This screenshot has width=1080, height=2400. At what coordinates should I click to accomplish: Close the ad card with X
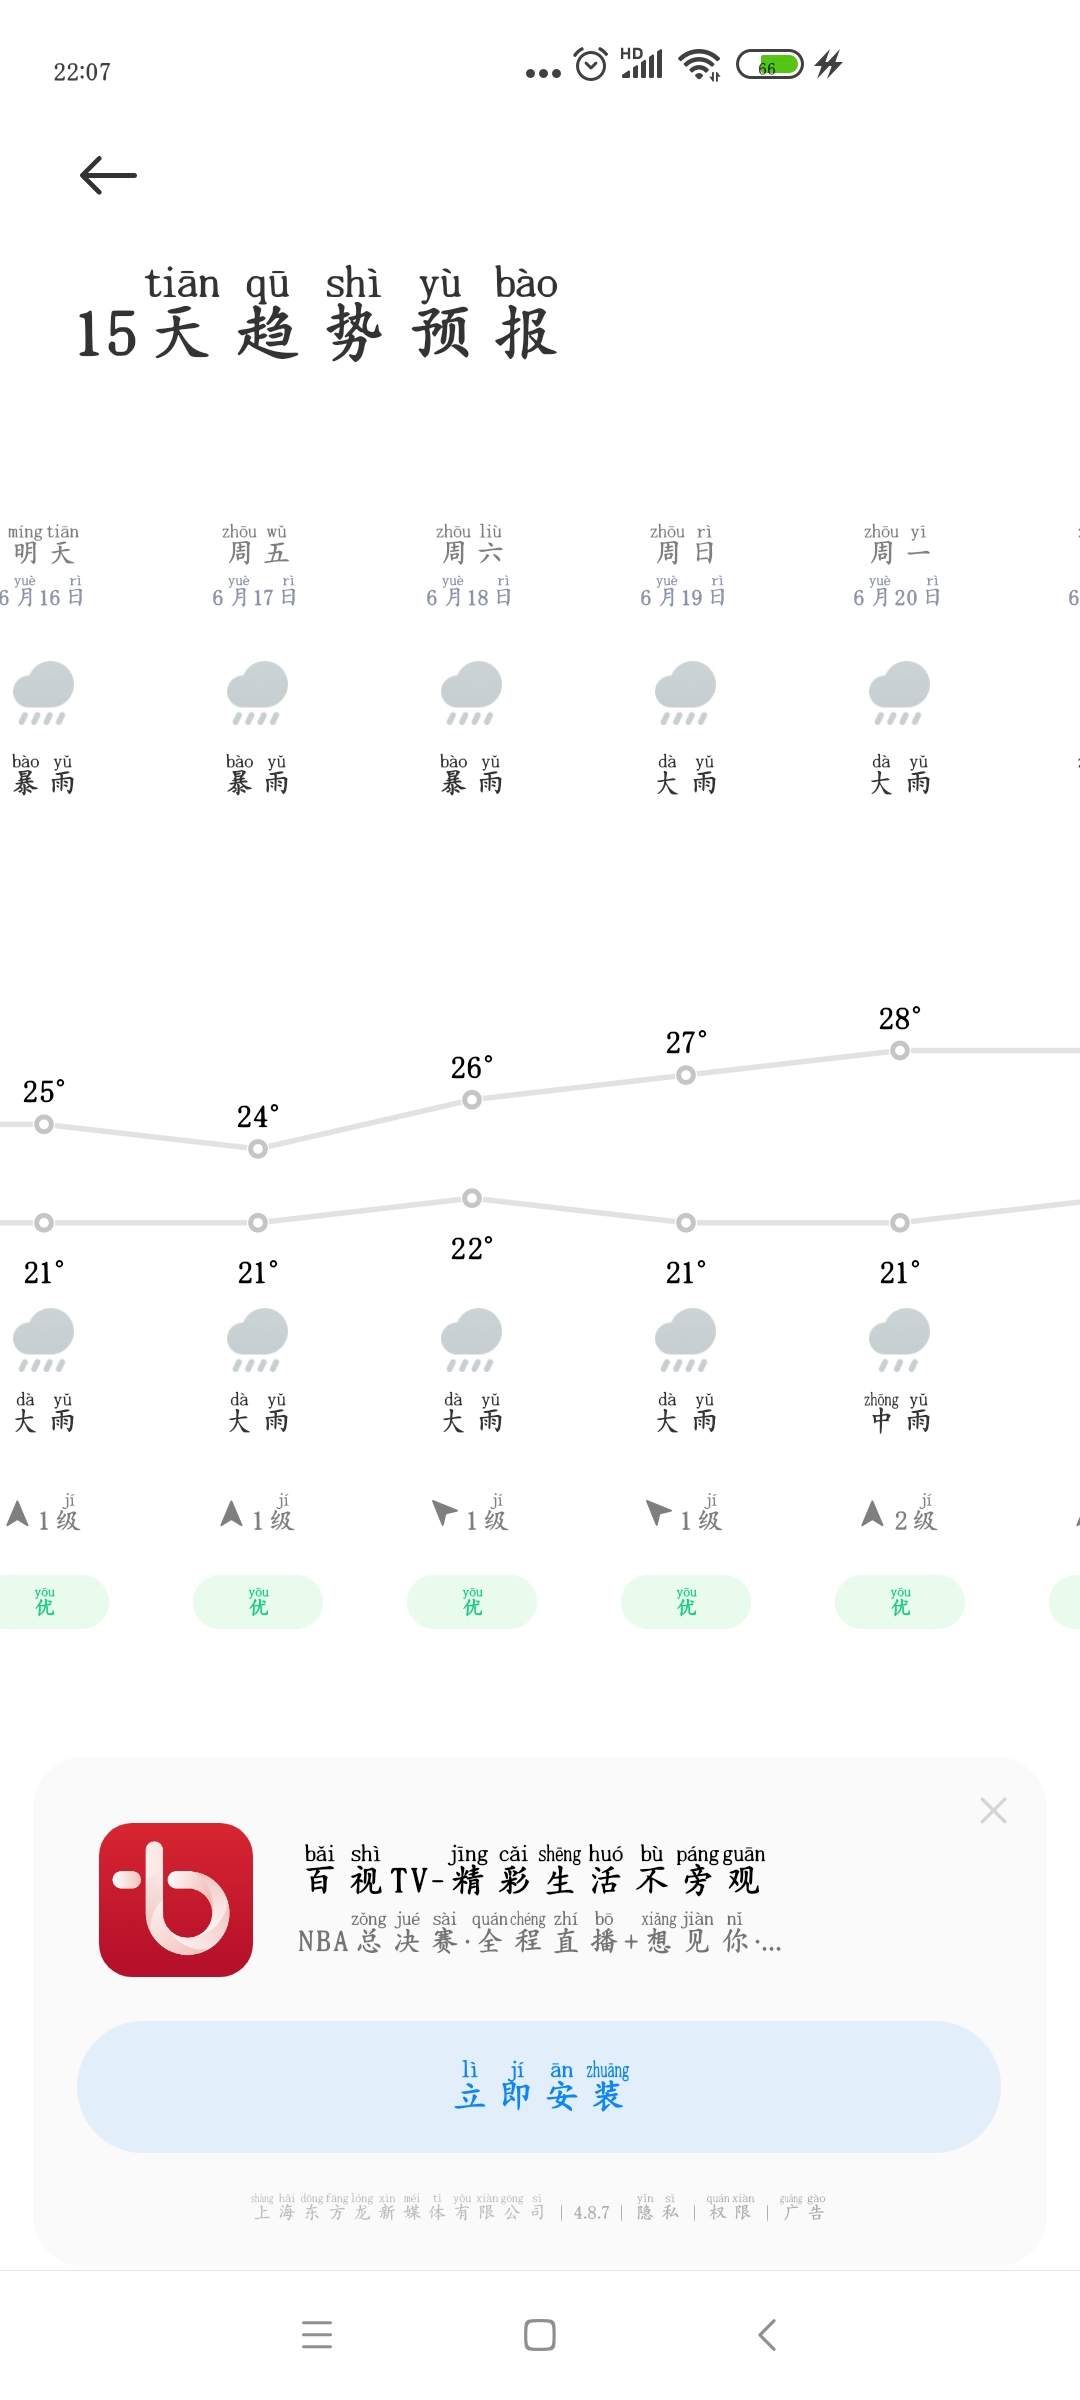[x=993, y=1810]
